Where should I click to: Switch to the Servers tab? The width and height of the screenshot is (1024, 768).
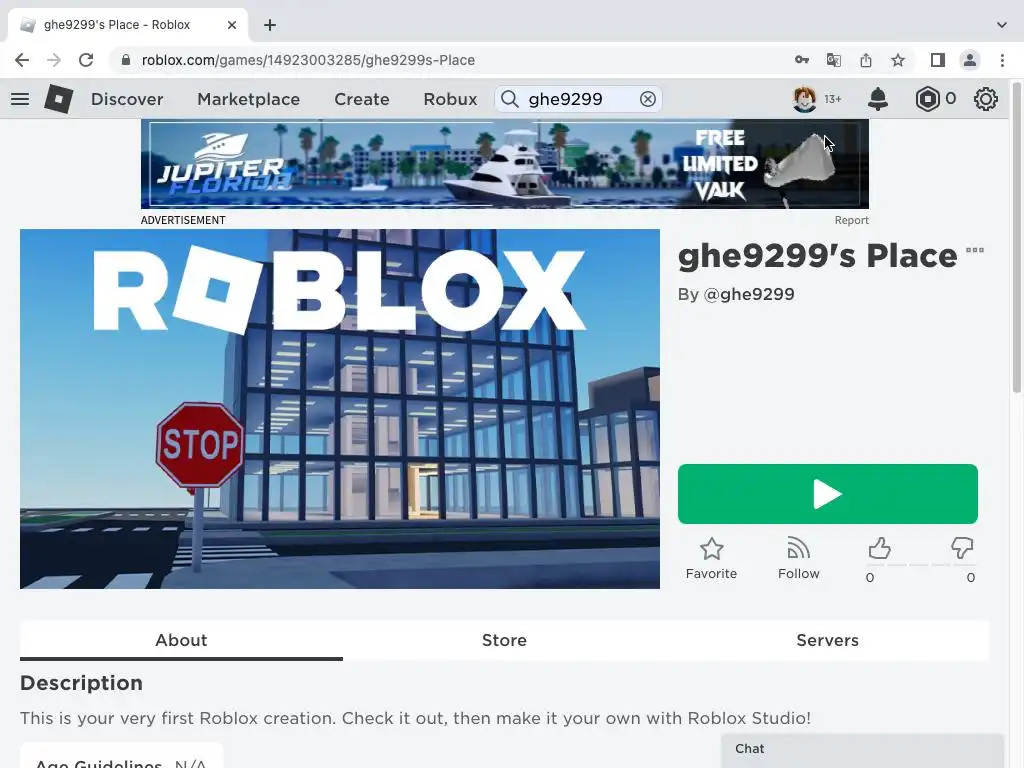coord(827,640)
